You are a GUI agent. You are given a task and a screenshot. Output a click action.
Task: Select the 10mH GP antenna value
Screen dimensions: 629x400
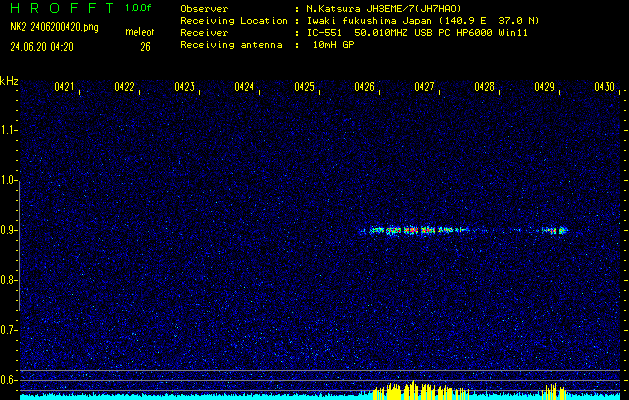tap(333, 45)
